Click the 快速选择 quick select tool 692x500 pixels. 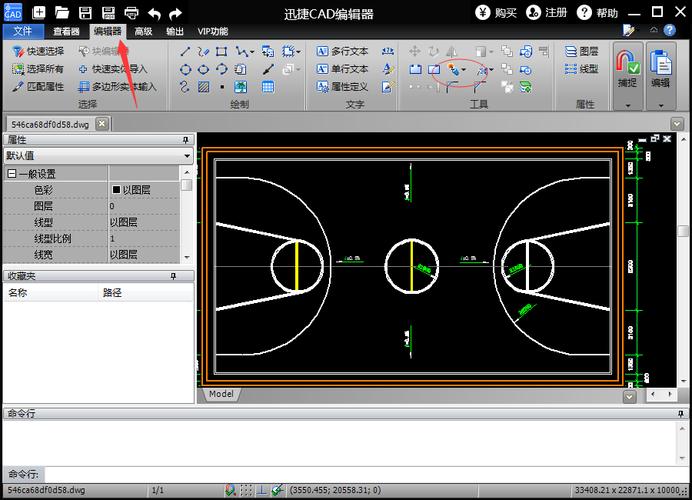[38, 52]
